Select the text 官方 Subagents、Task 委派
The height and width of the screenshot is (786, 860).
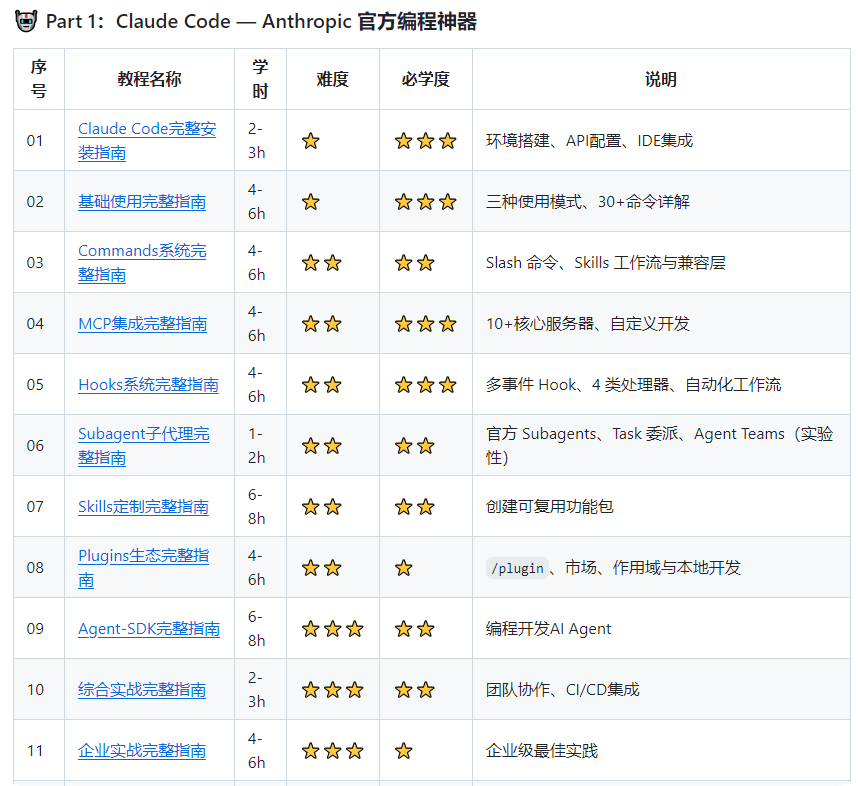coord(582,434)
